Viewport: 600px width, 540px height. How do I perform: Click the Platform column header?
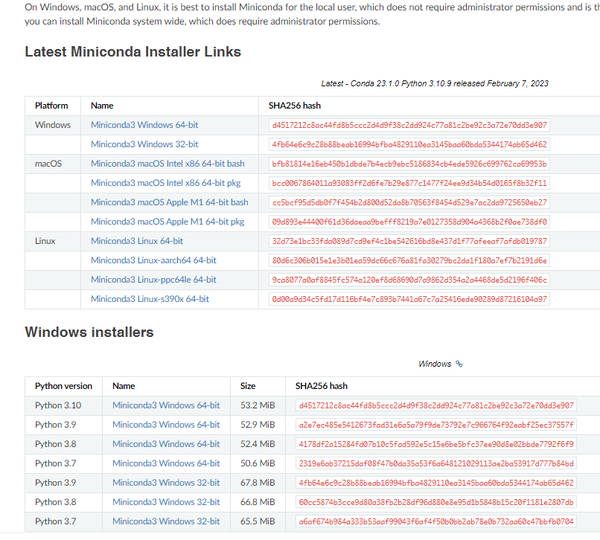click(51, 106)
